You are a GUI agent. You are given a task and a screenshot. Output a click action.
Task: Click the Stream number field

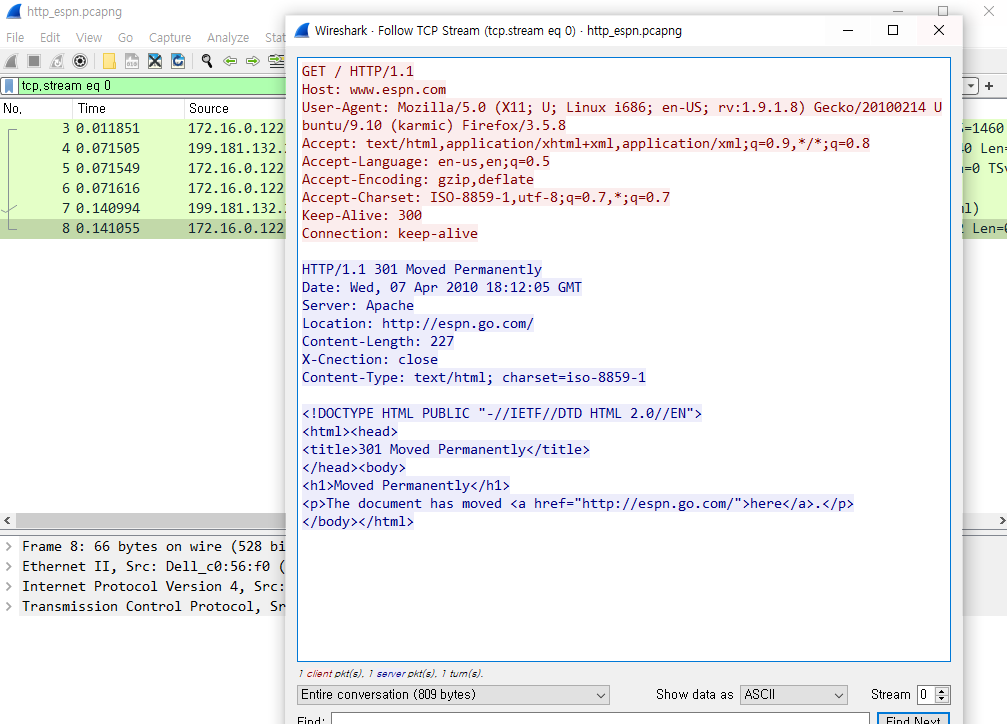pos(926,694)
